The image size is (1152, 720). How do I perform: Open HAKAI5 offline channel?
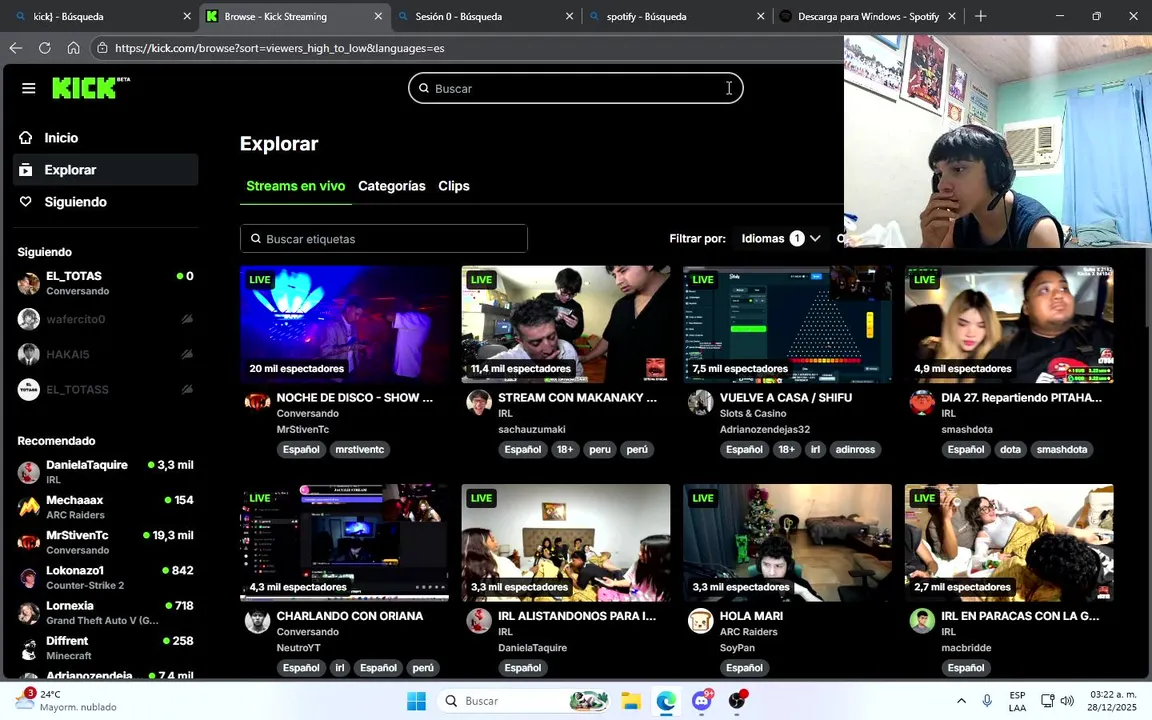(105, 354)
